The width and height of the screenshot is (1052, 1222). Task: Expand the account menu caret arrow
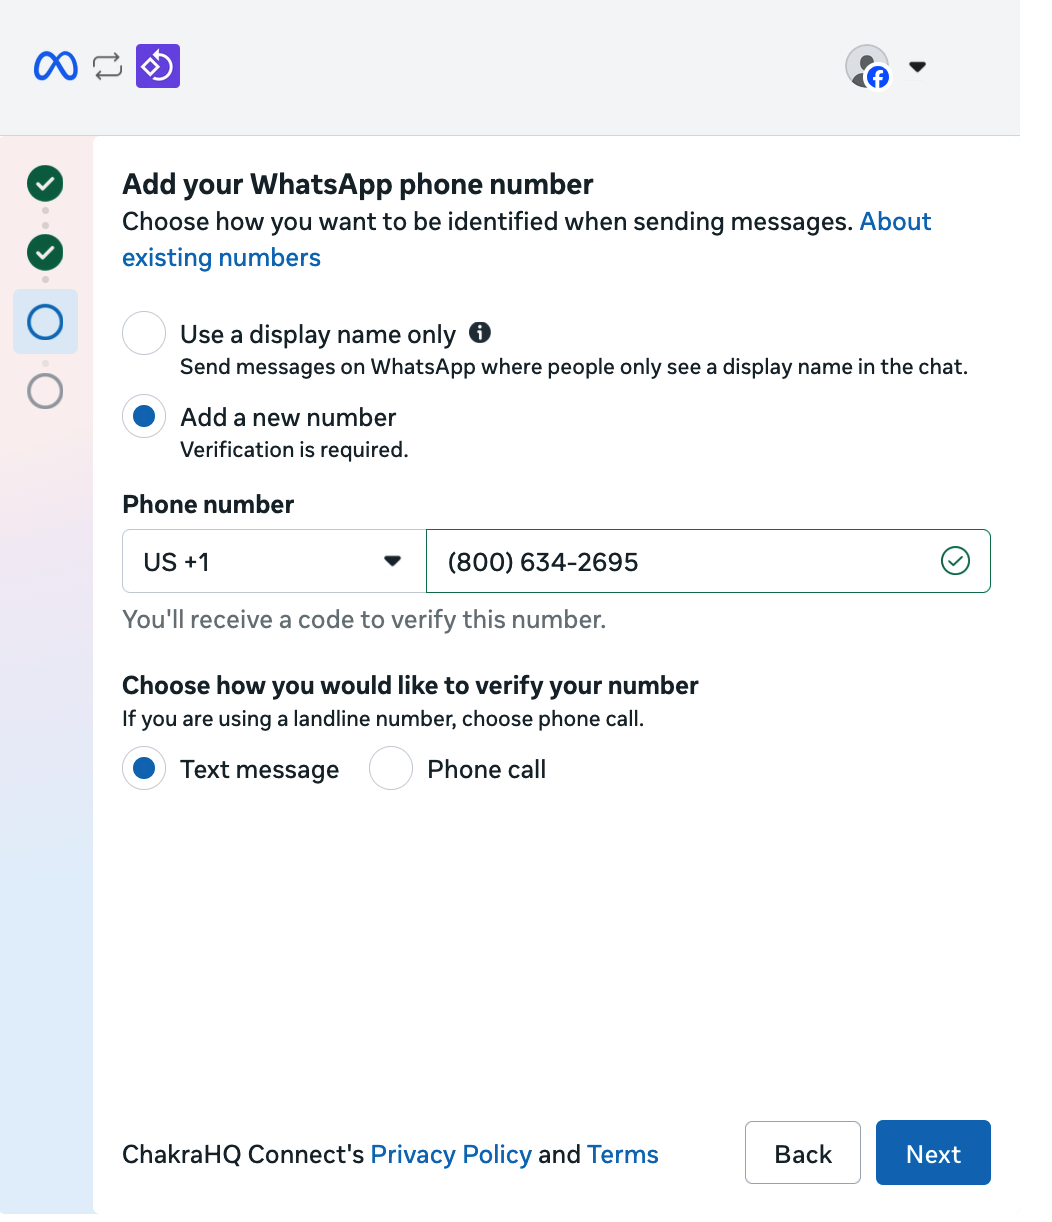(x=917, y=67)
